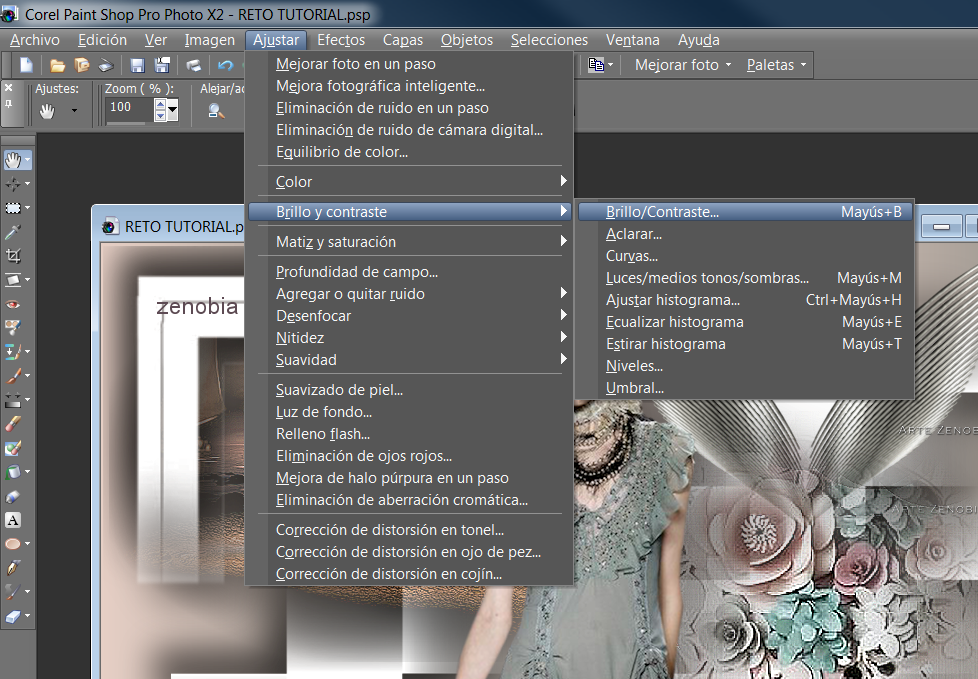Select the Dropper tool

(12, 232)
